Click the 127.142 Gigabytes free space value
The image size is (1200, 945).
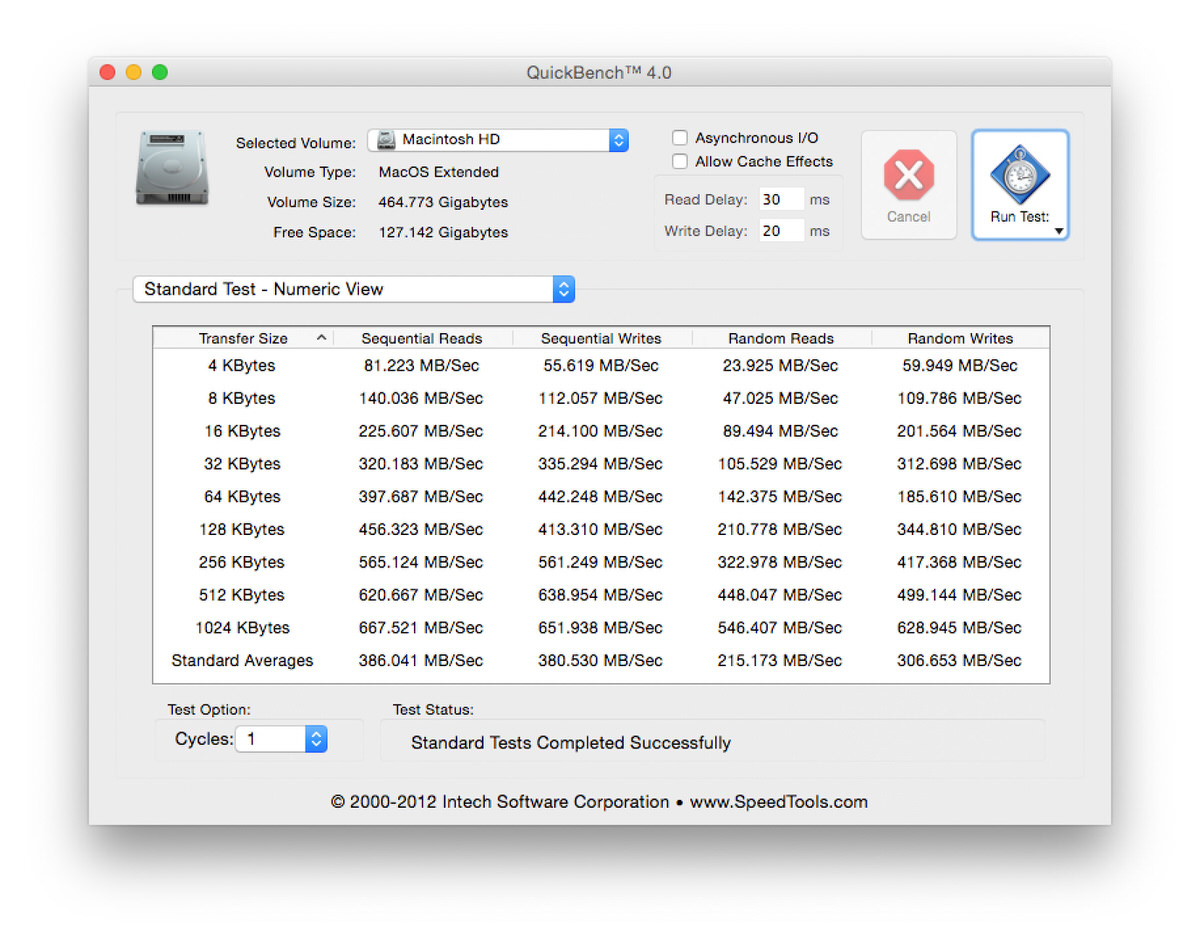[x=443, y=233]
